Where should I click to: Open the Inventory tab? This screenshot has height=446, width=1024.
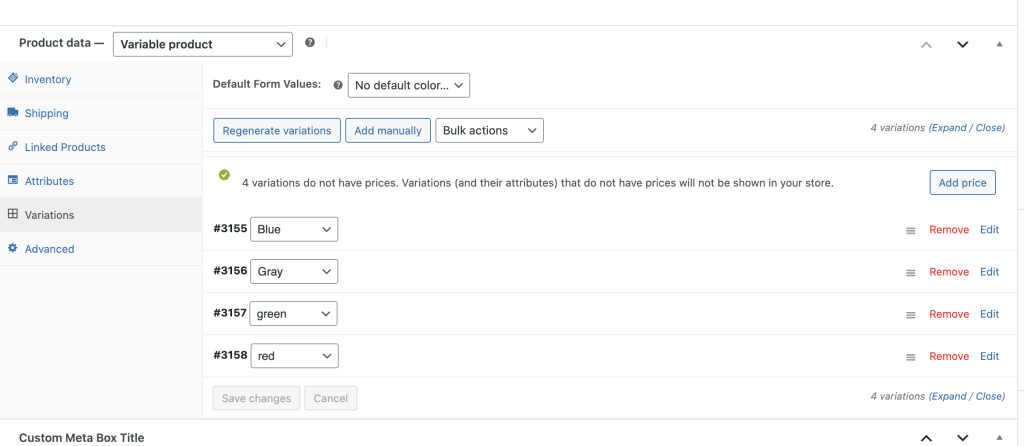[47, 79]
